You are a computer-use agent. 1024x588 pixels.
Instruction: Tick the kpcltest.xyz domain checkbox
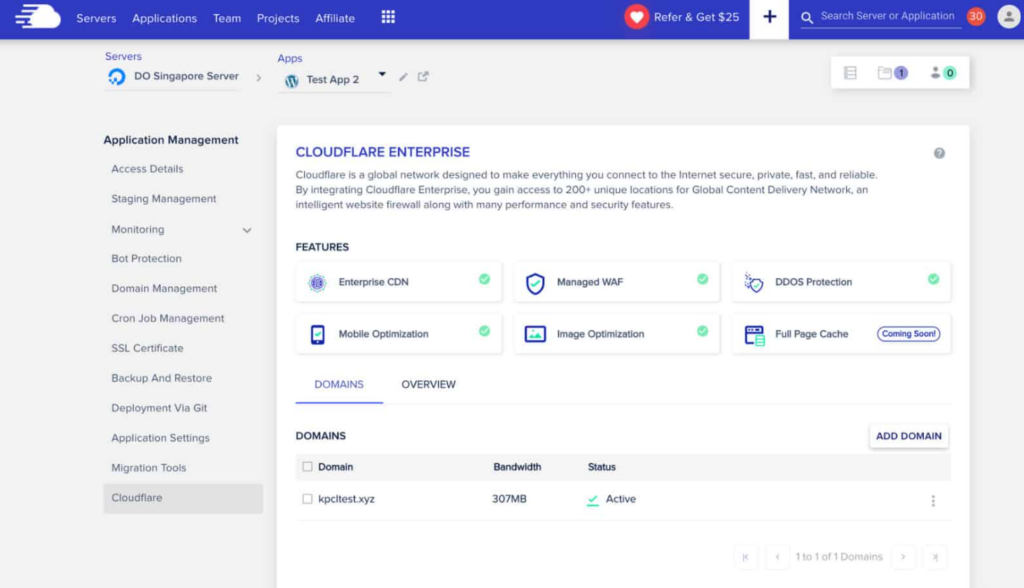click(307, 498)
